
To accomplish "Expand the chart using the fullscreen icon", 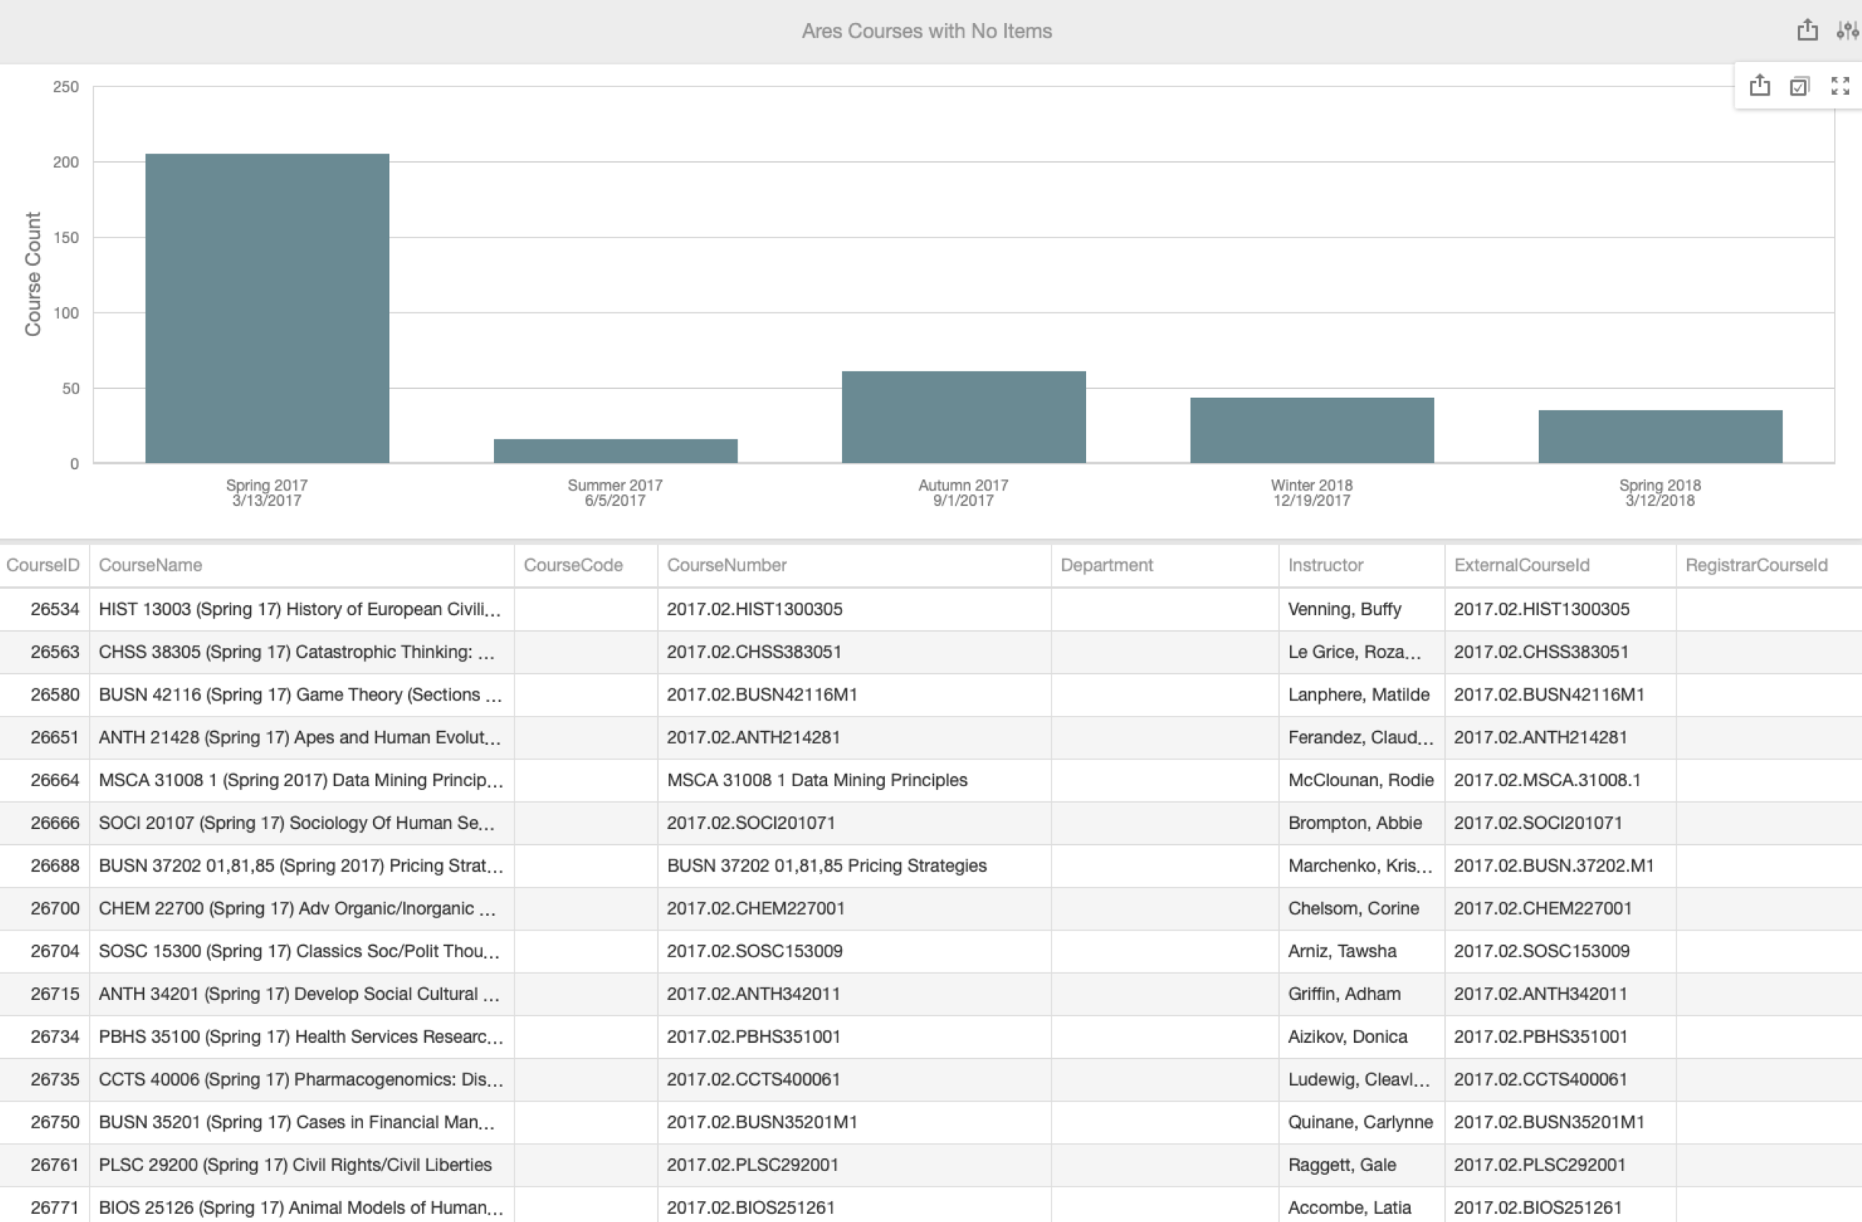I will point(1838,86).
